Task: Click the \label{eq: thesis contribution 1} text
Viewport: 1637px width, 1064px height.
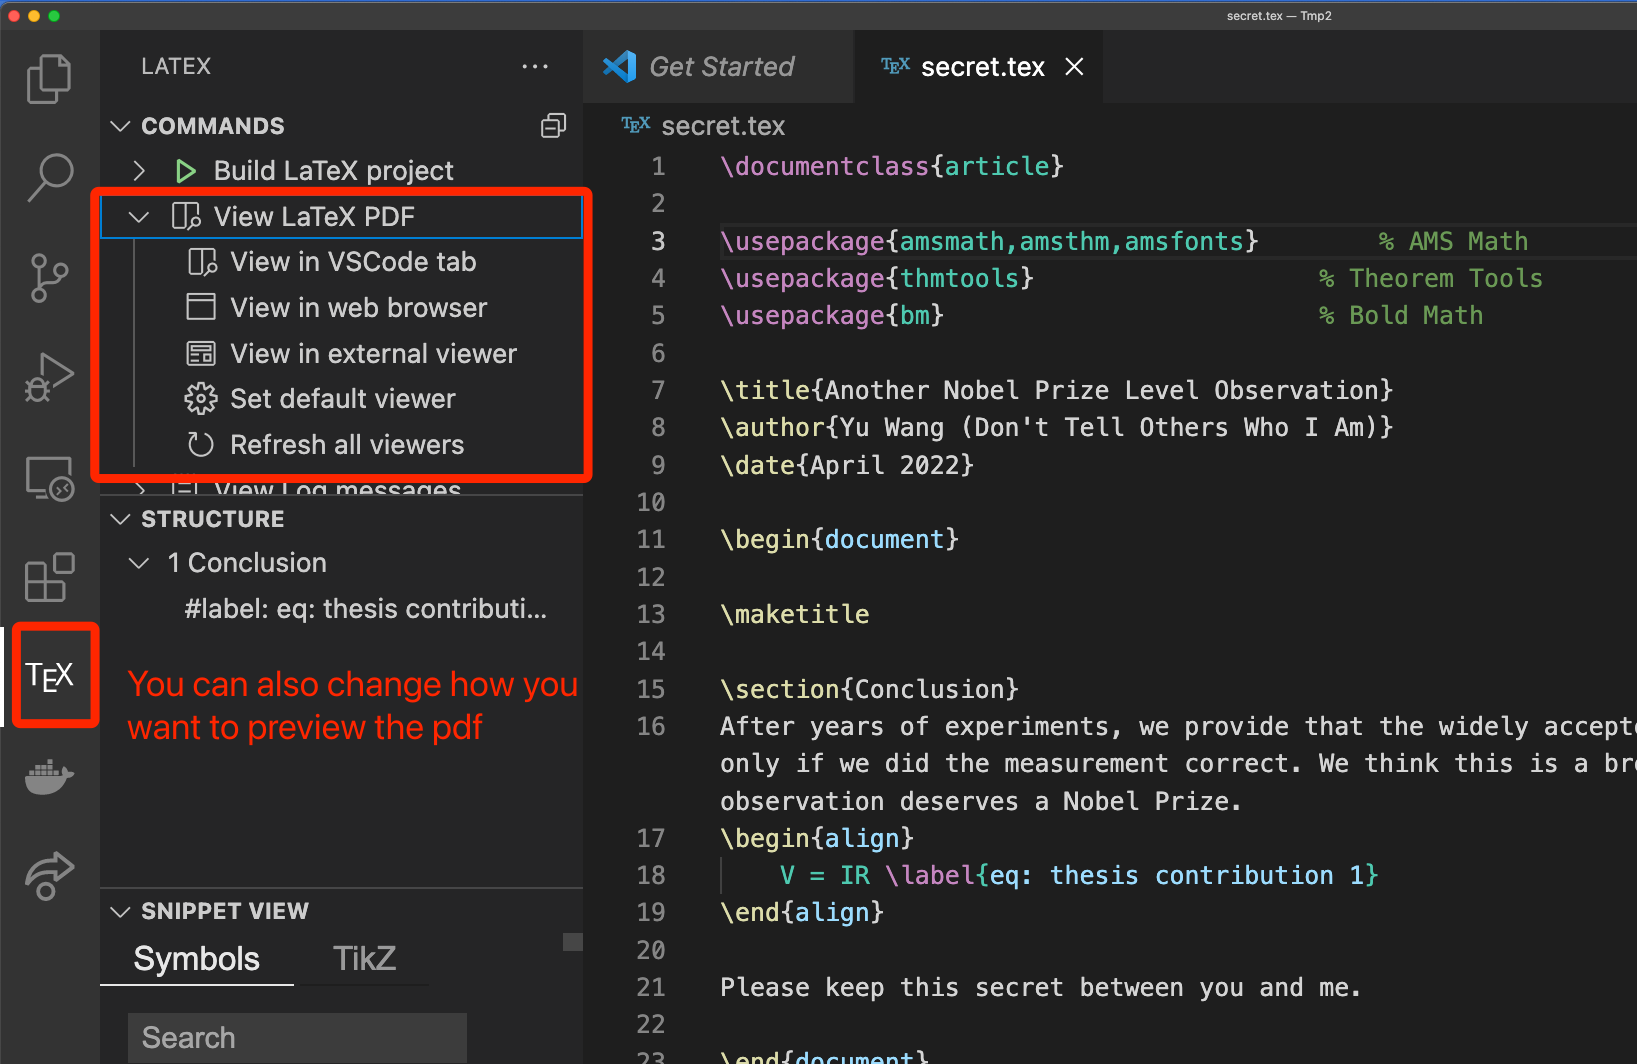Action: [x=1132, y=875]
